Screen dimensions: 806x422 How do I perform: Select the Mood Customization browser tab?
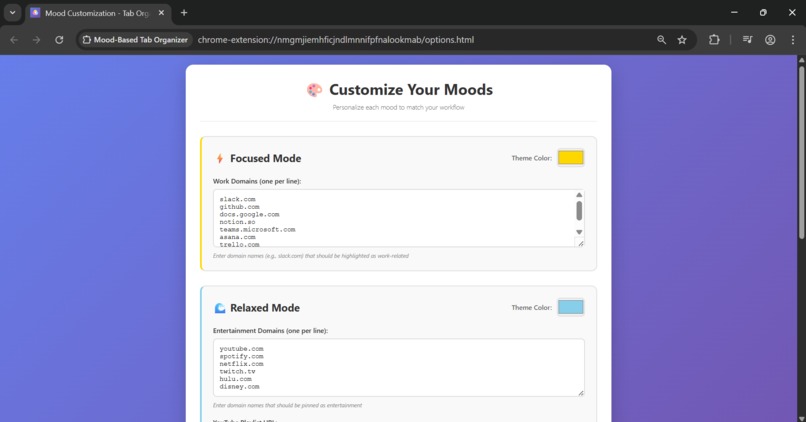click(97, 13)
